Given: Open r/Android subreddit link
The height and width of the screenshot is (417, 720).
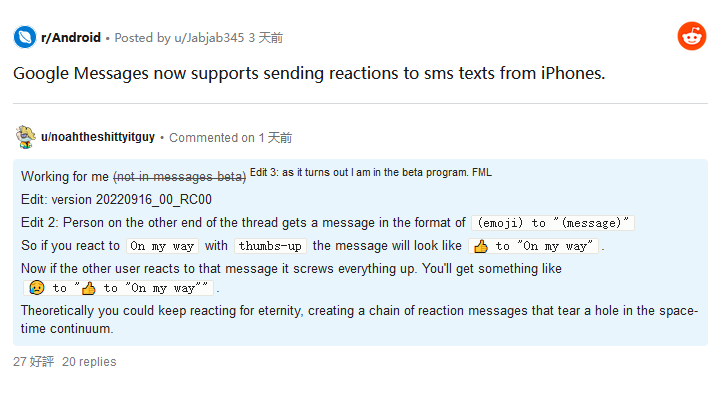Looking at the screenshot, I should tap(71, 38).
